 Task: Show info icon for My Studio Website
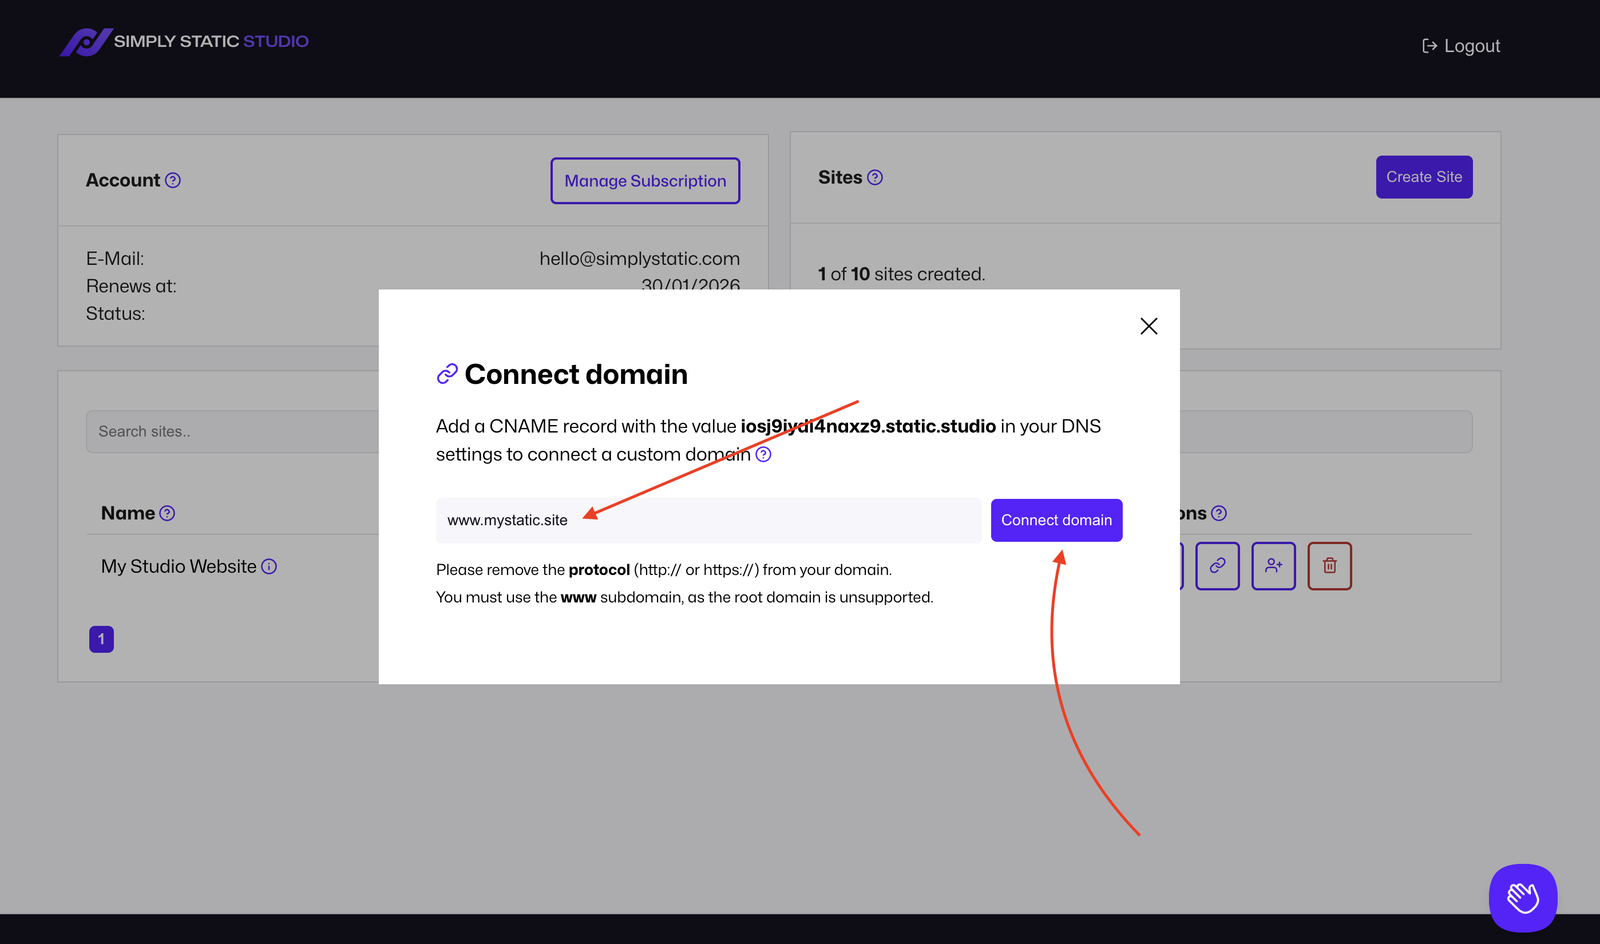[x=269, y=567]
